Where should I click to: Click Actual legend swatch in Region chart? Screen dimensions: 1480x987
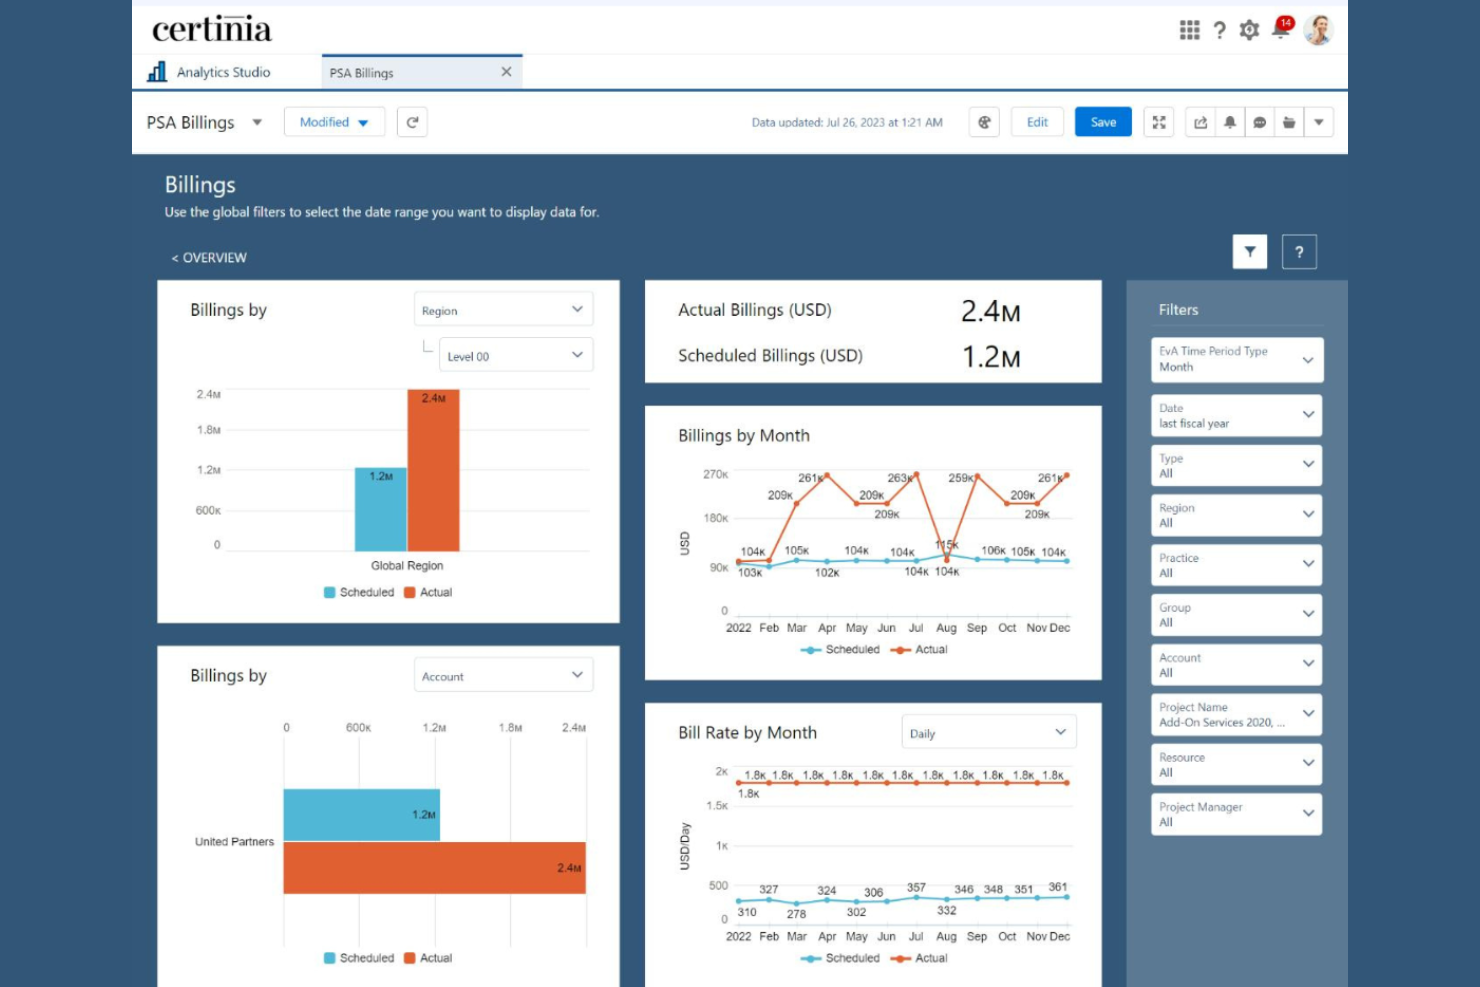click(410, 592)
